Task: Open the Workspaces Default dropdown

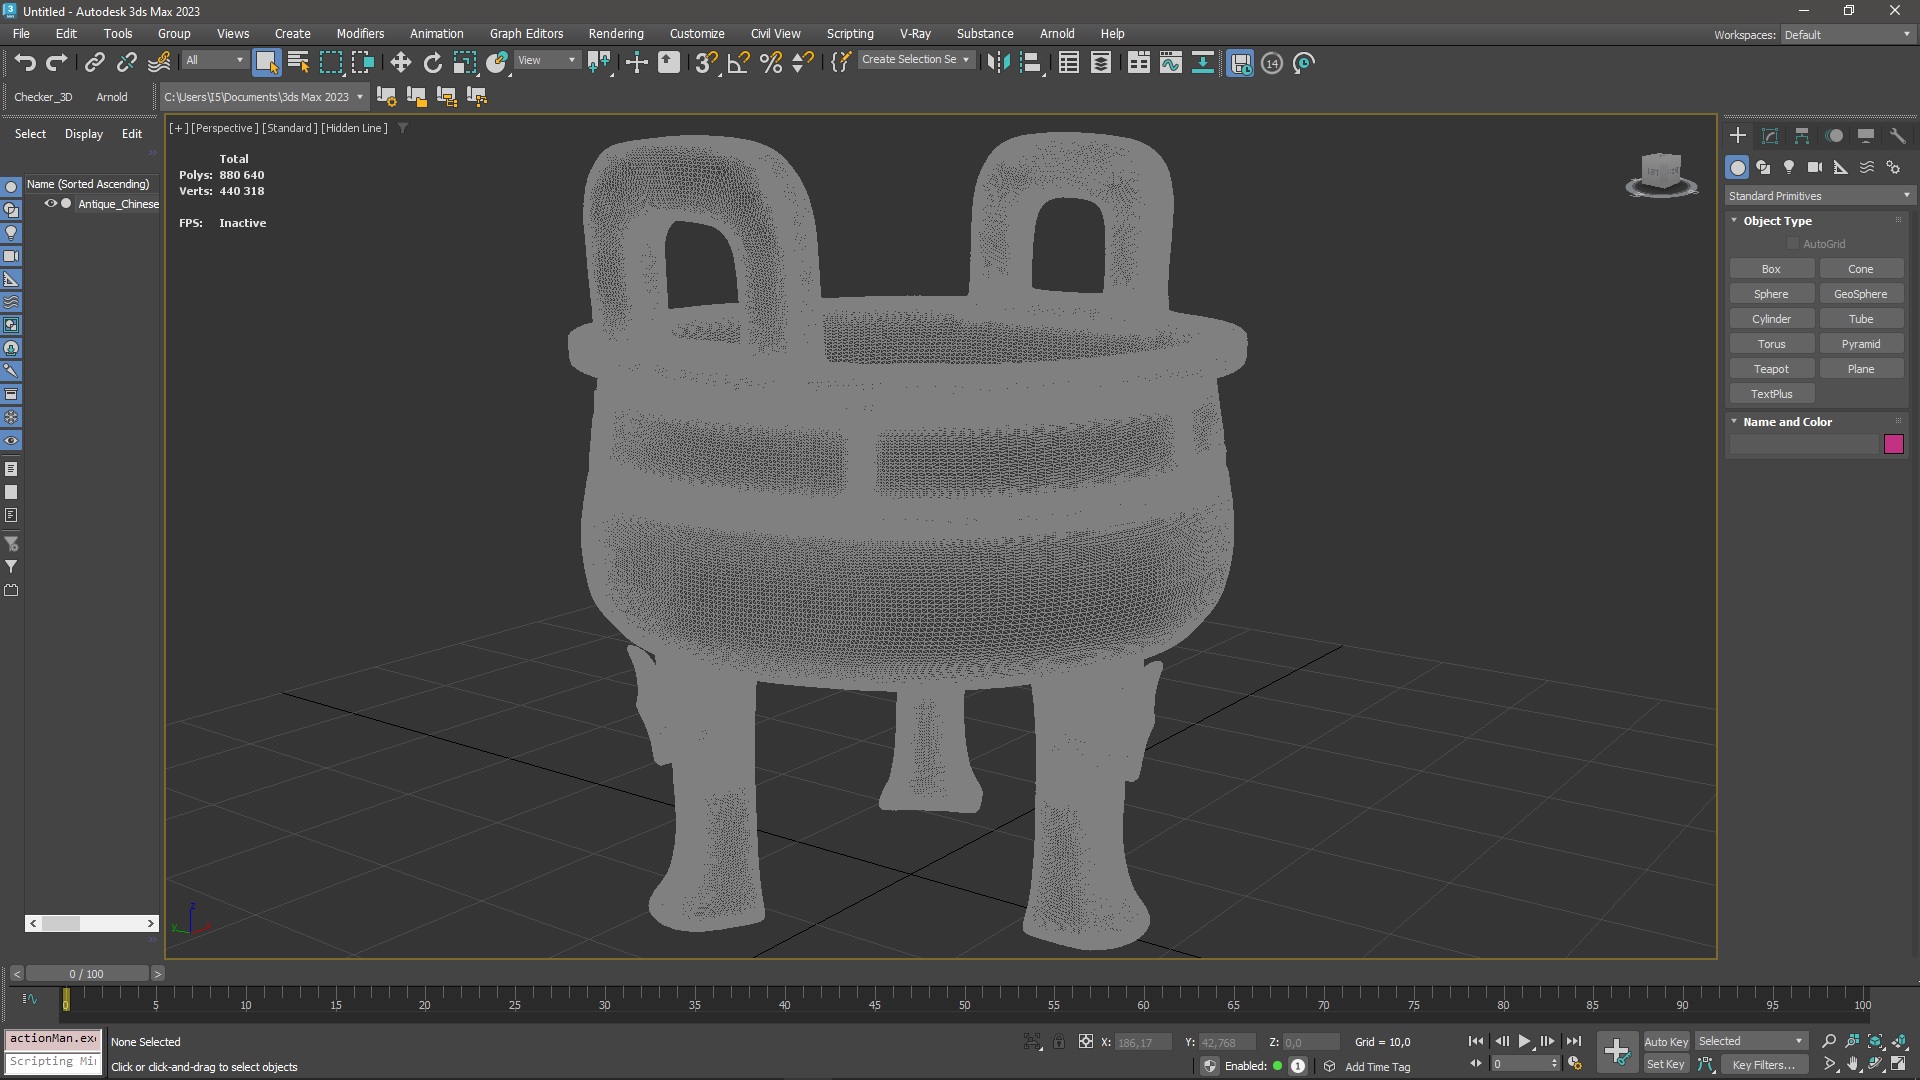Action: [1846, 34]
